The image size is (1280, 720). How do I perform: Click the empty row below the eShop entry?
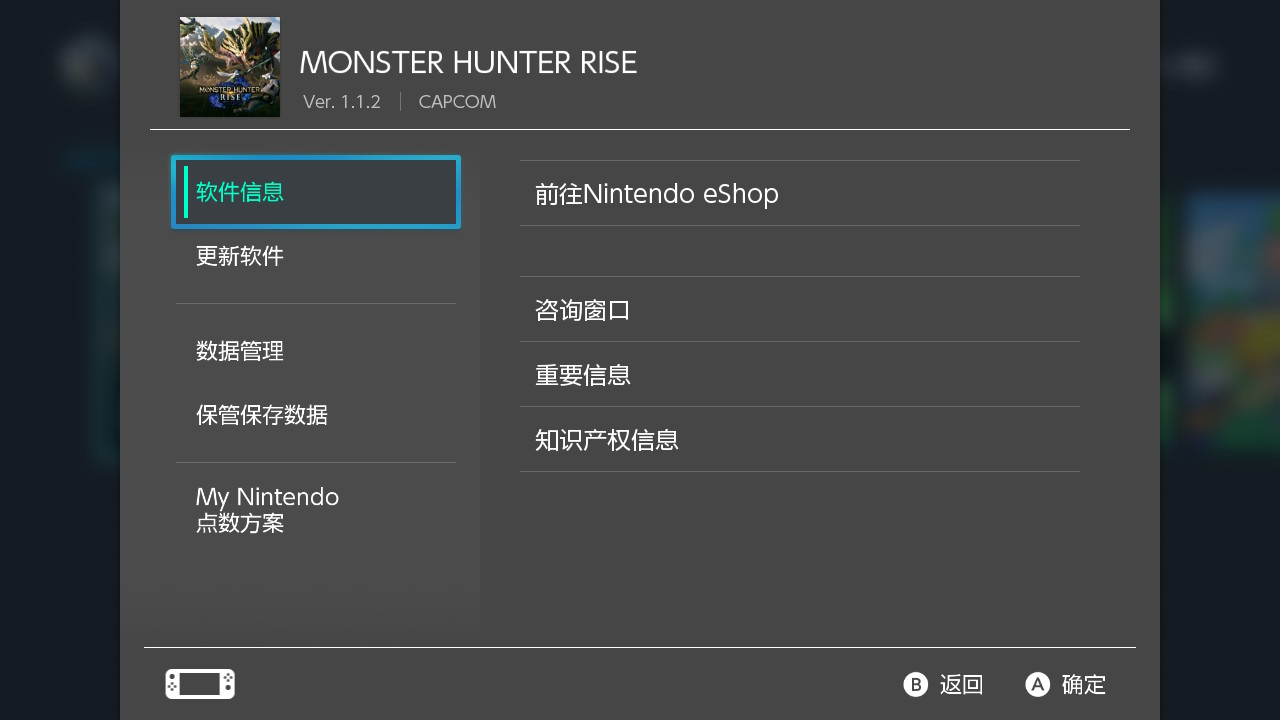(x=800, y=251)
